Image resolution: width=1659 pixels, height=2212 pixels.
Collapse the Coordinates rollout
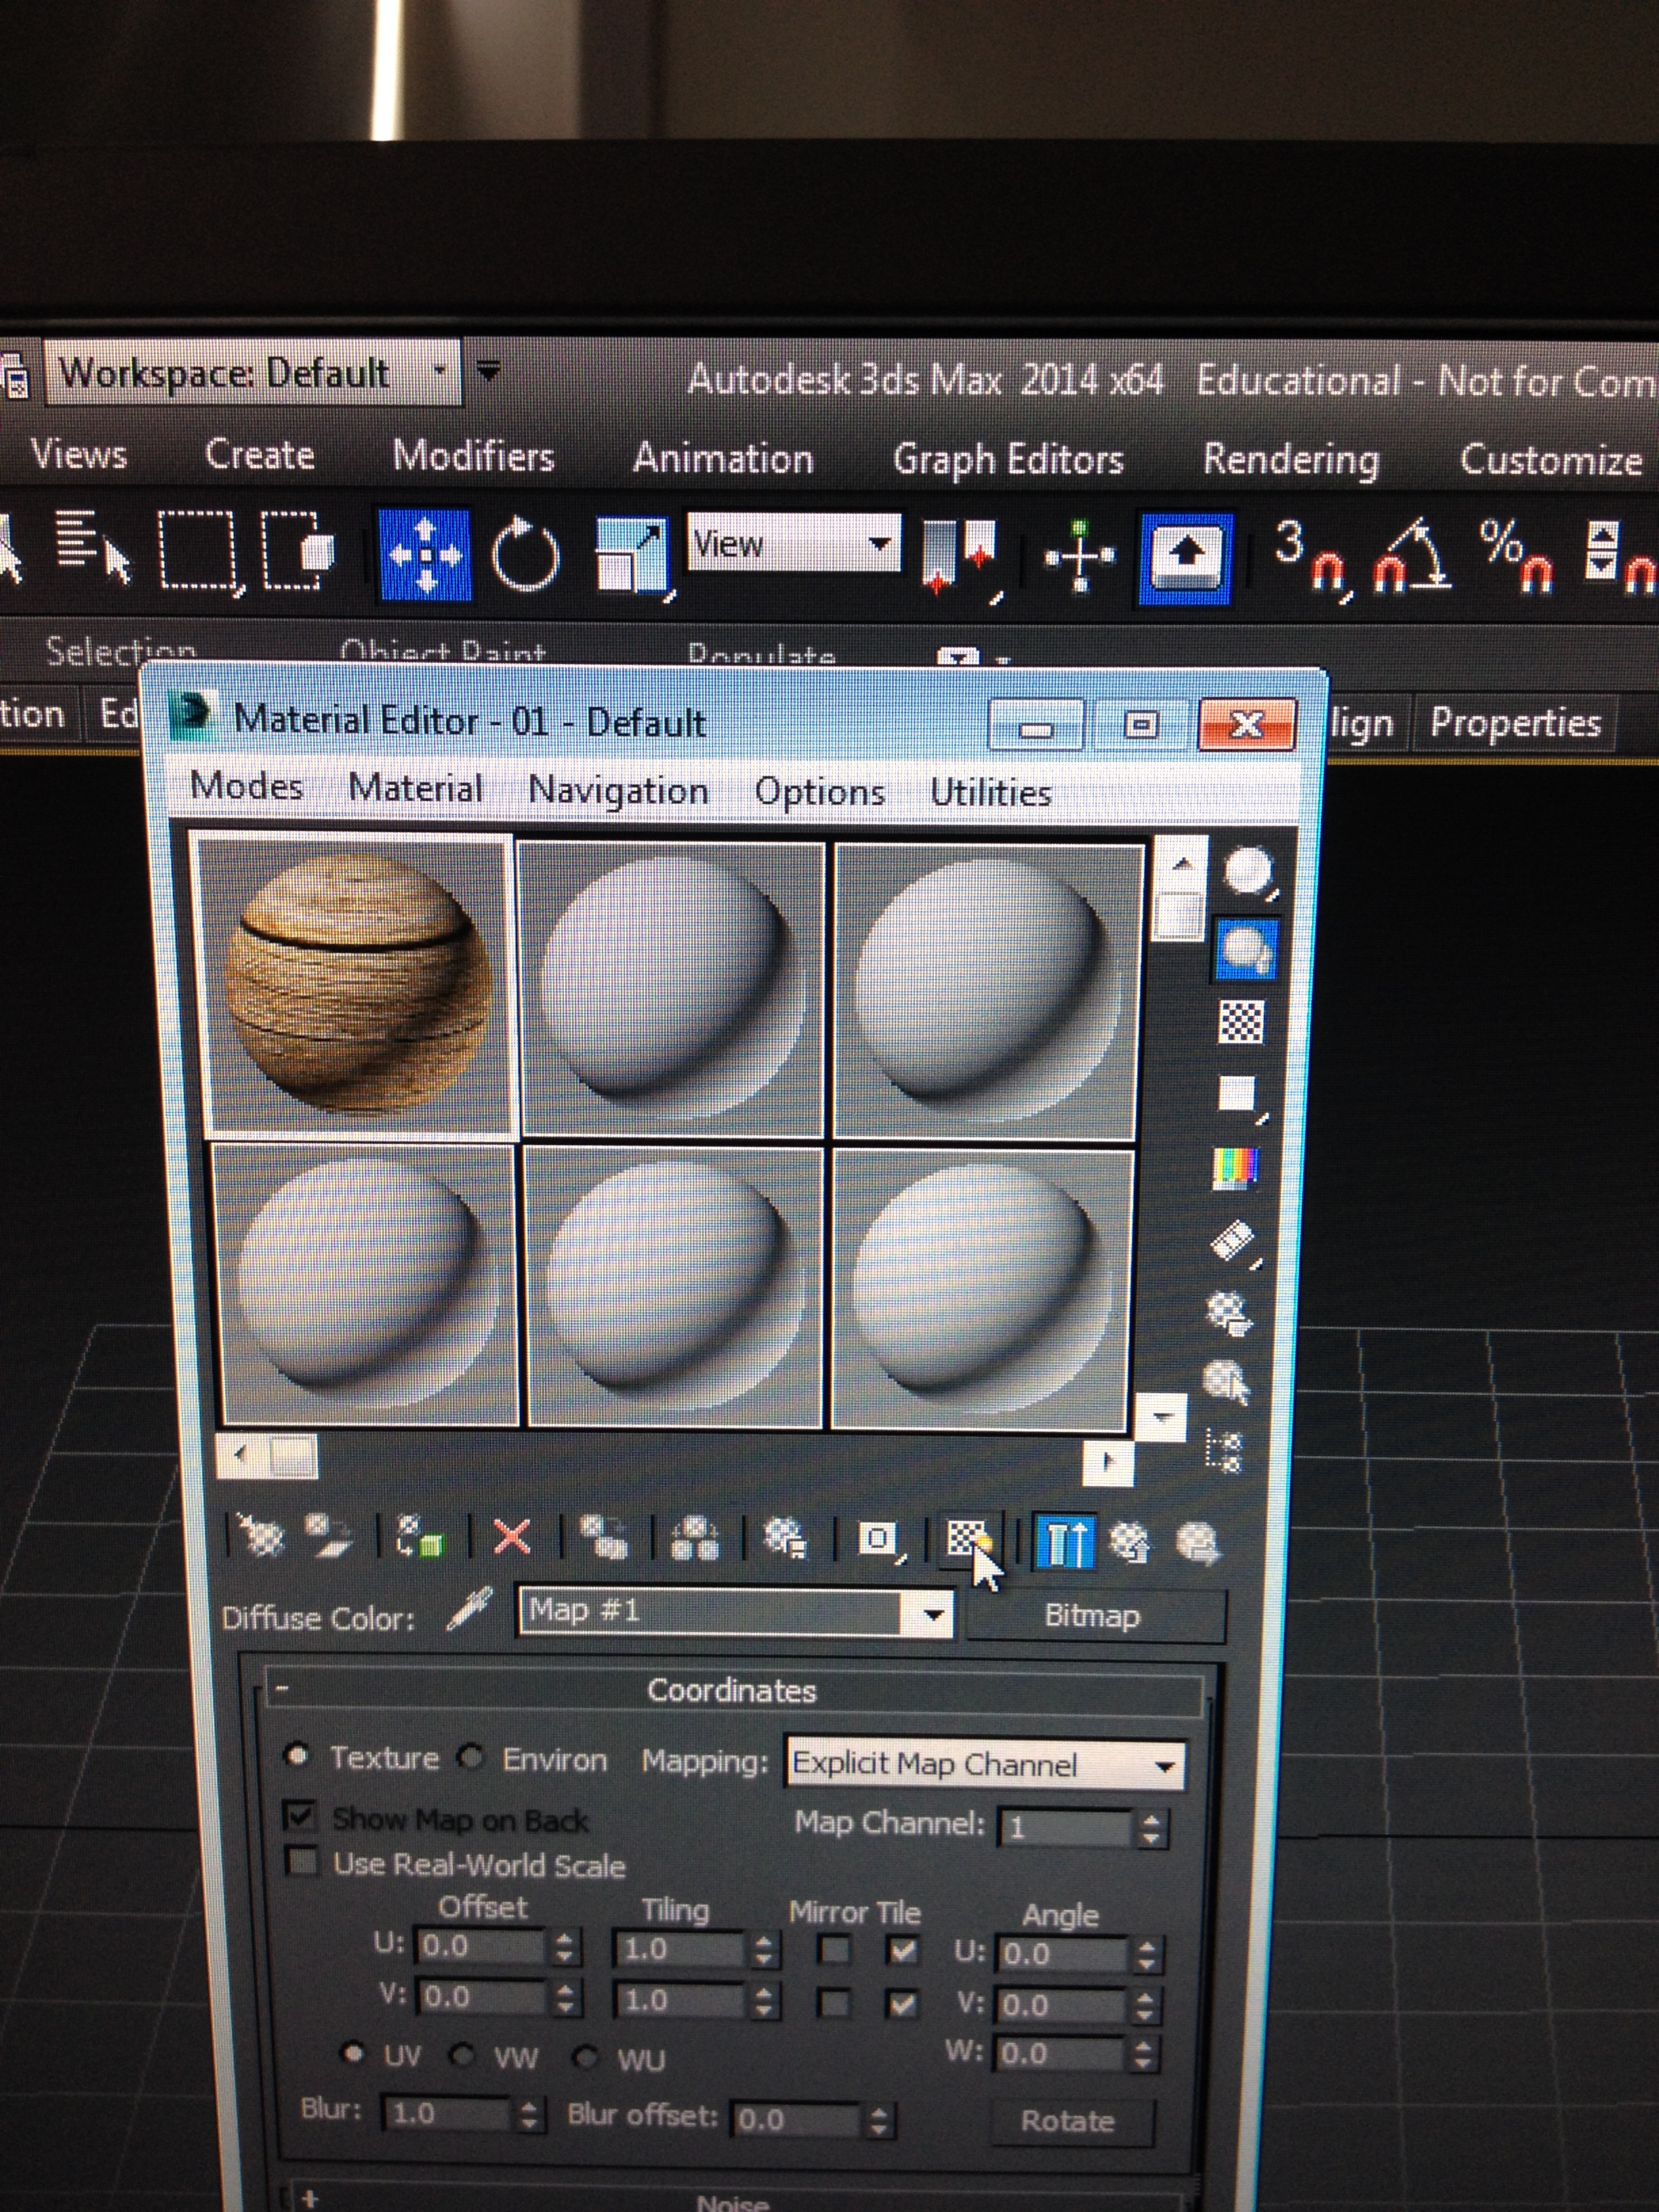click(733, 1691)
